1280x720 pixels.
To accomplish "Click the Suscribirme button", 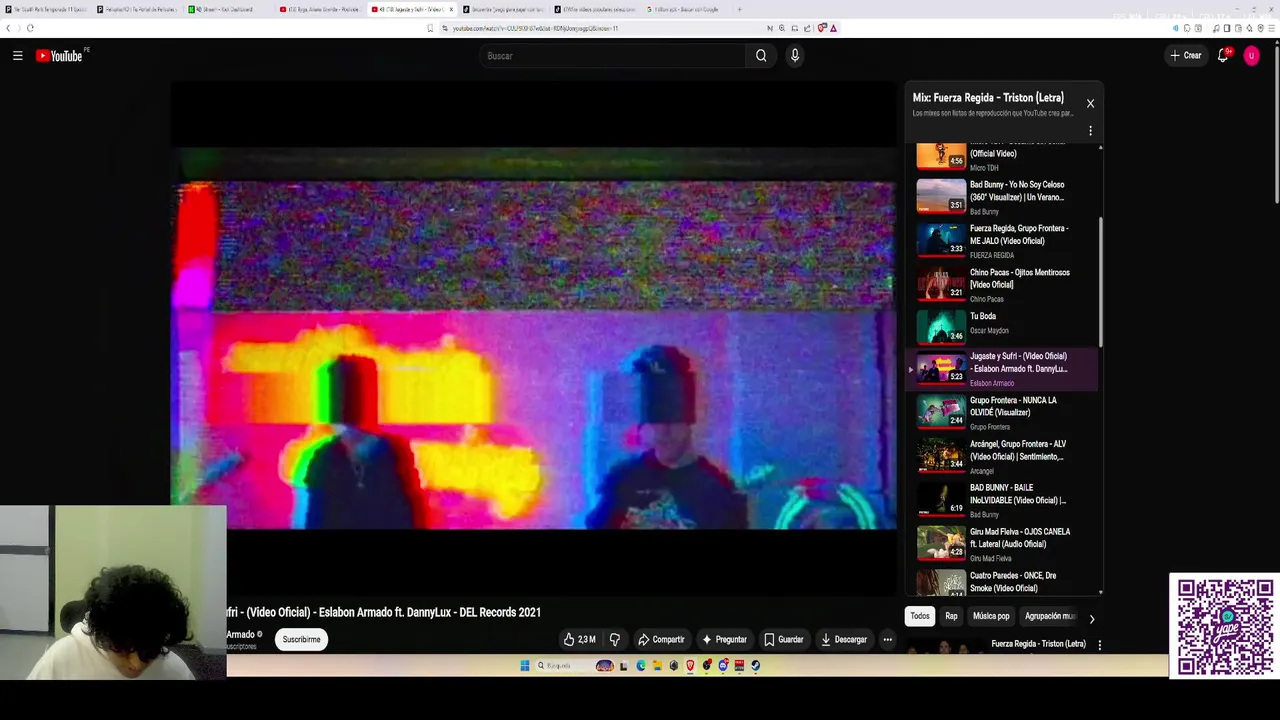I will [x=301, y=639].
